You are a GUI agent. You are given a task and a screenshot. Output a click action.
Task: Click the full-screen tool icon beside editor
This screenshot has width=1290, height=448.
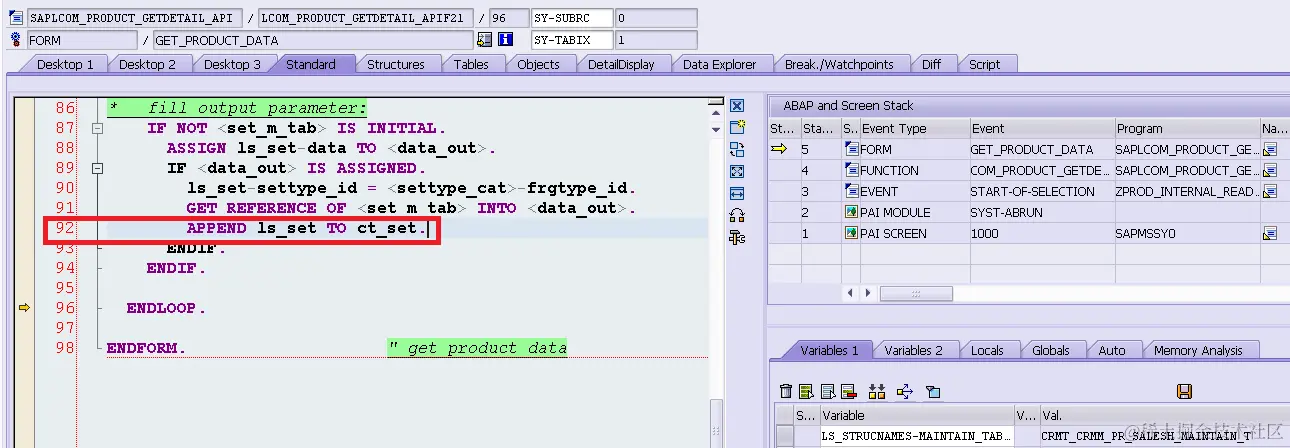pyautogui.click(x=737, y=172)
